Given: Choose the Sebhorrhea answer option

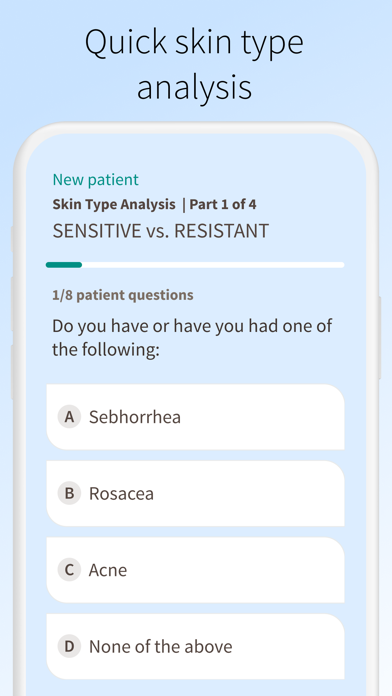Looking at the screenshot, I should click(x=195, y=417).
